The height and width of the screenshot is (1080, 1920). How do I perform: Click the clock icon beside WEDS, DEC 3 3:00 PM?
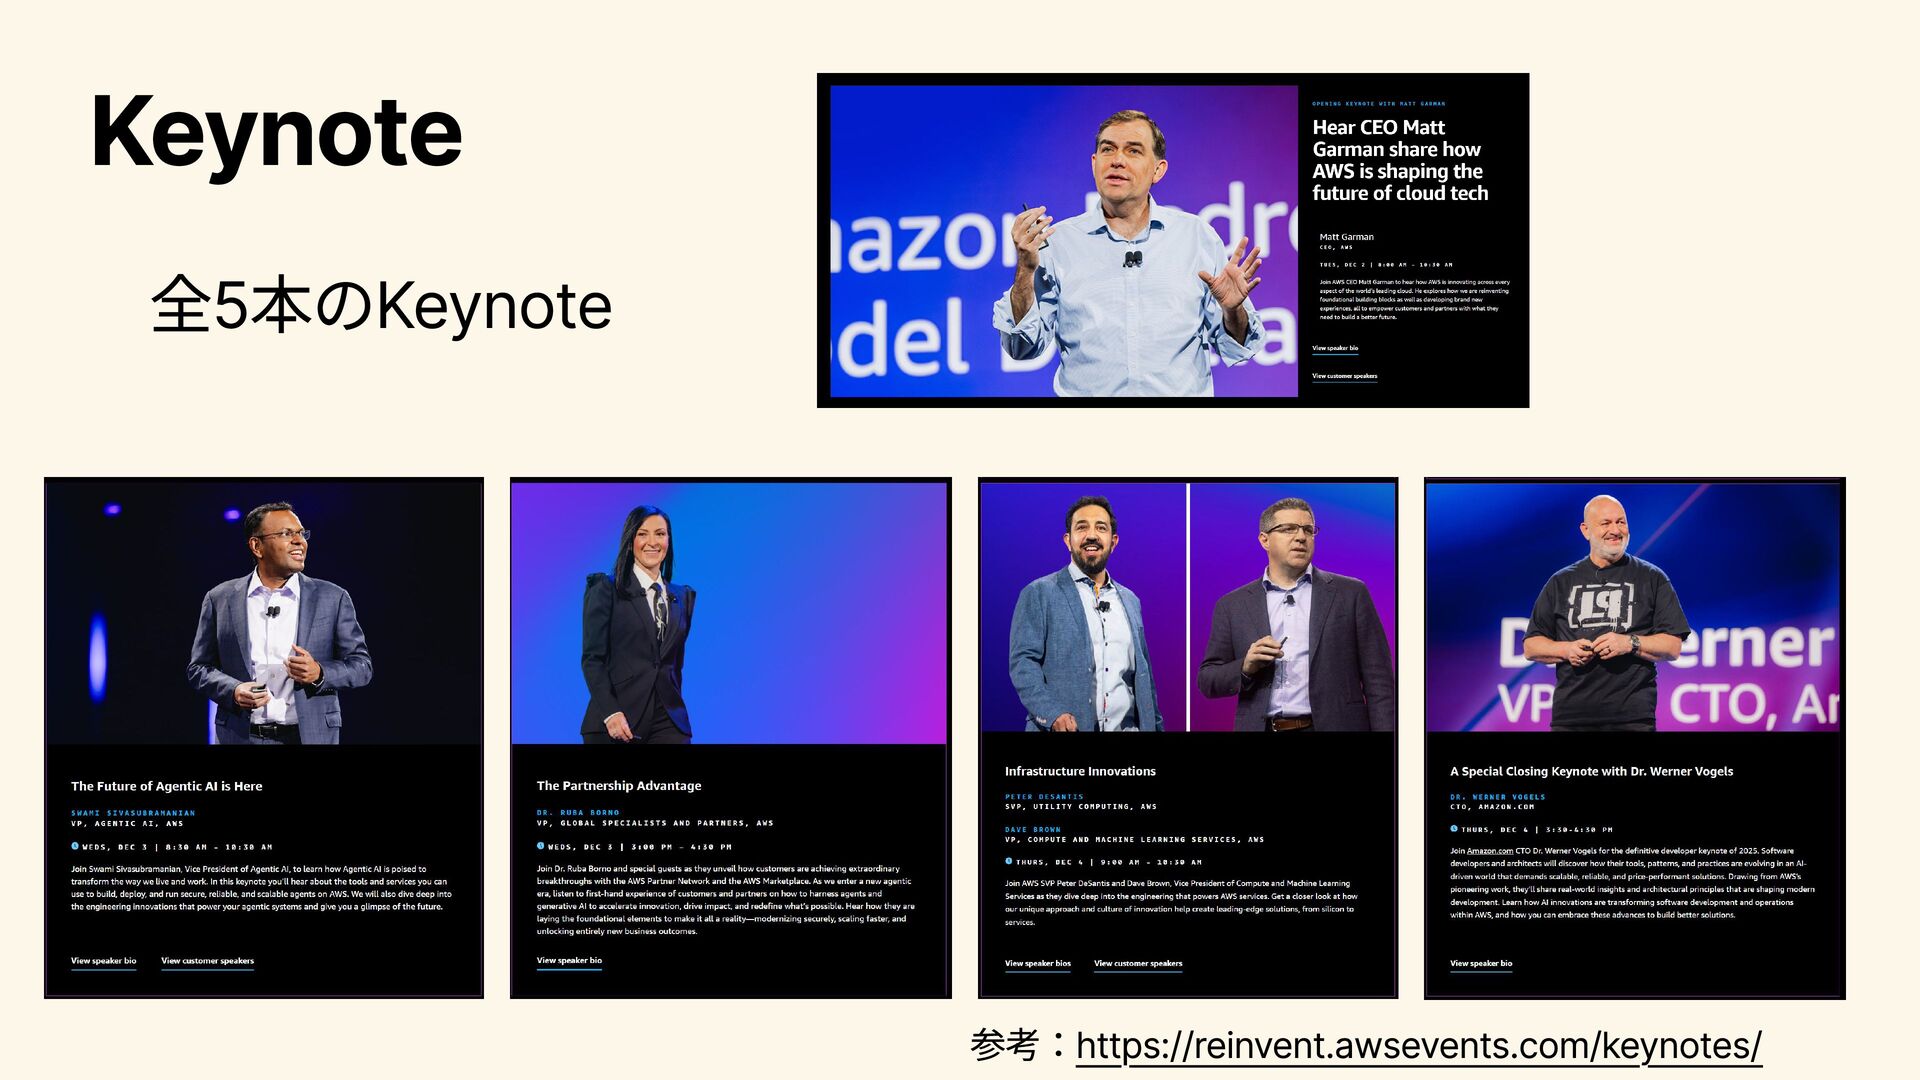click(x=541, y=846)
